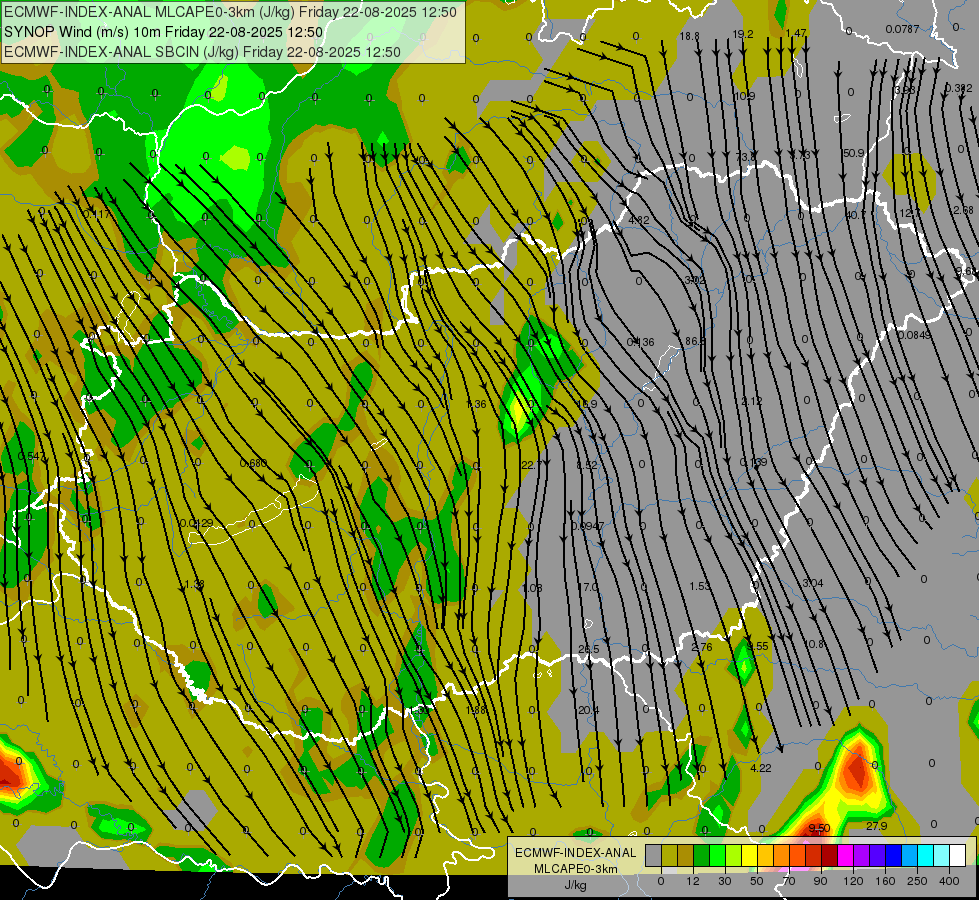Click the legend tick value 70
This screenshot has width=979, height=900.
[x=789, y=881]
